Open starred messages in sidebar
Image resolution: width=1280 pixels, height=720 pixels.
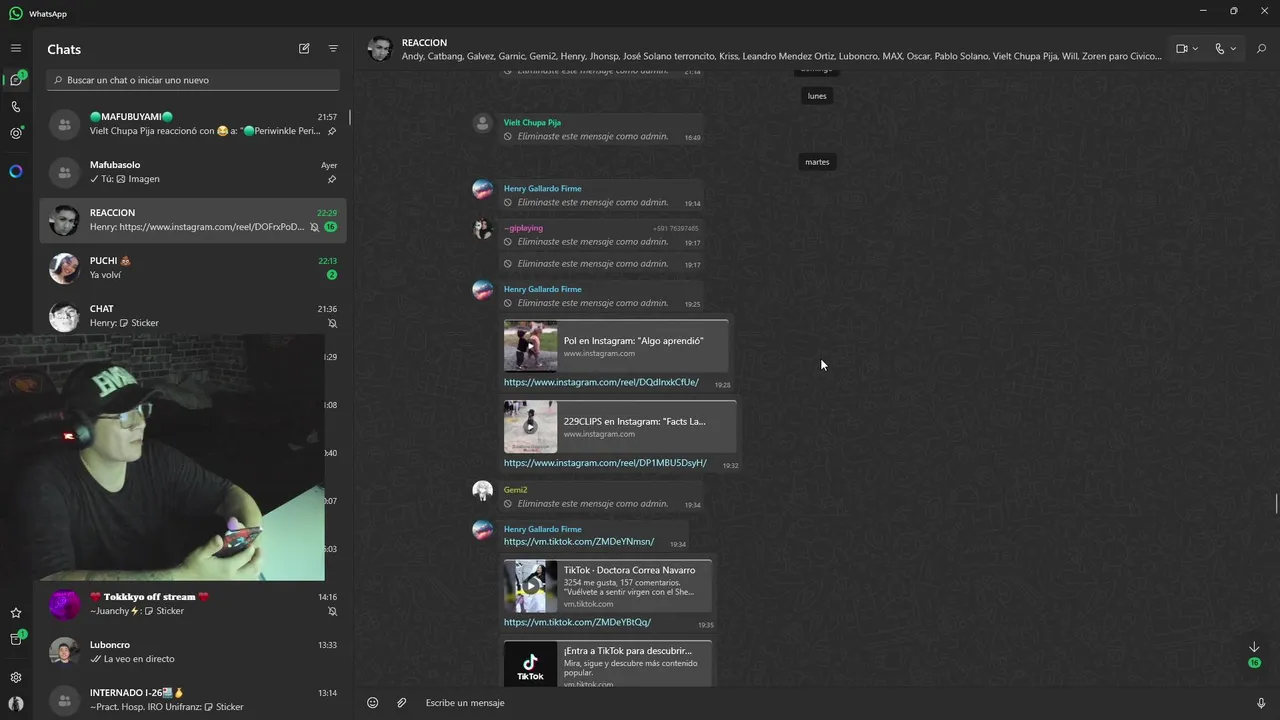pos(16,613)
